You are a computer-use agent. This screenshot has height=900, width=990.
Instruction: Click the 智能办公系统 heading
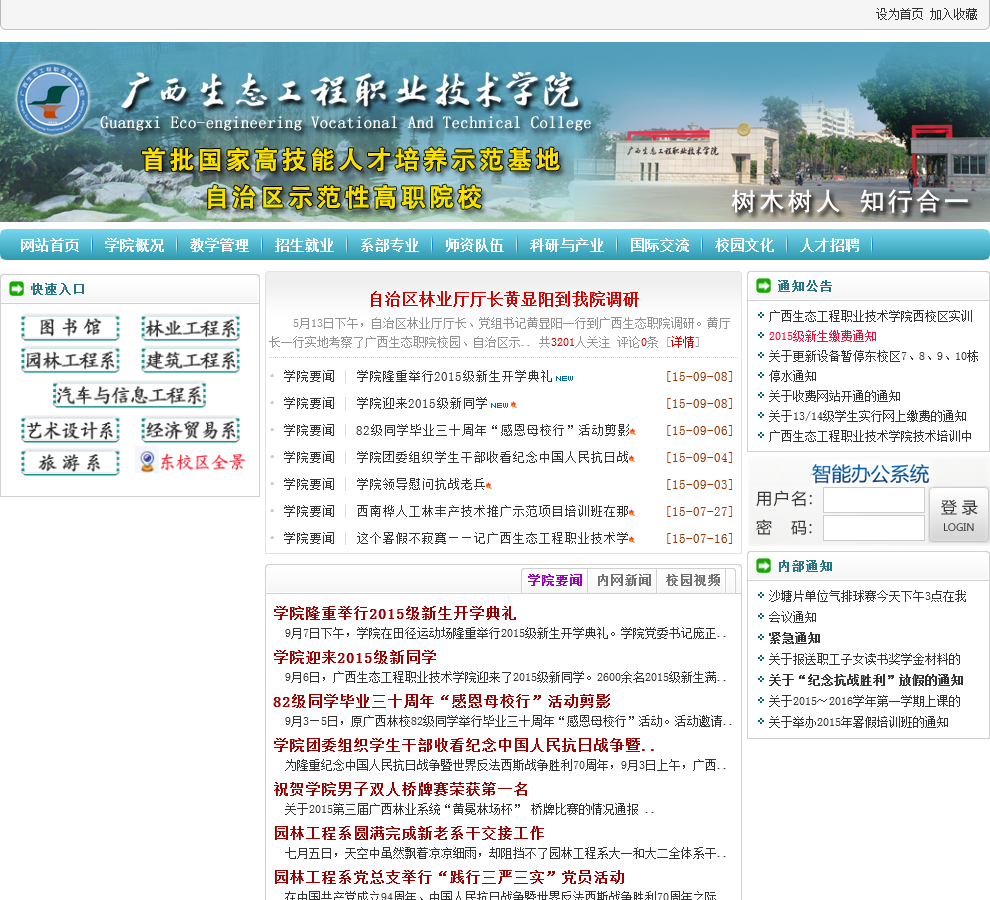click(870, 474)
